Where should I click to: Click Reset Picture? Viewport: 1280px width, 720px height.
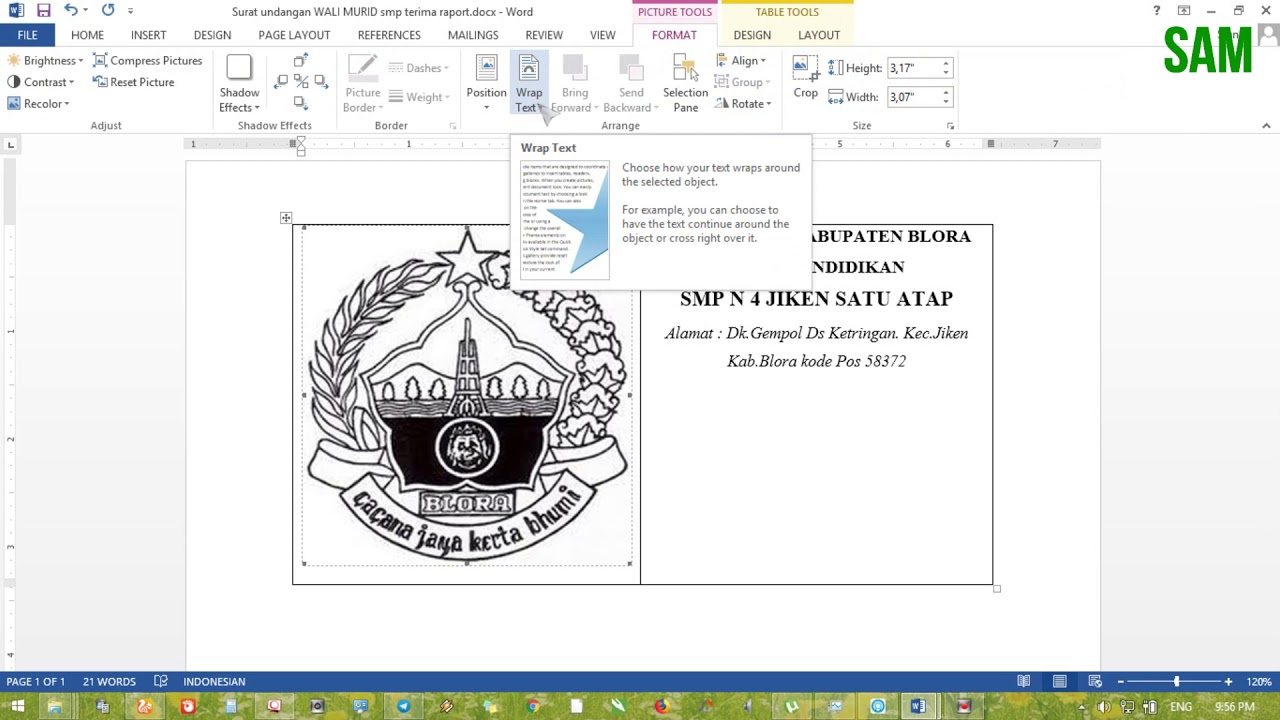tap(133, 82)
